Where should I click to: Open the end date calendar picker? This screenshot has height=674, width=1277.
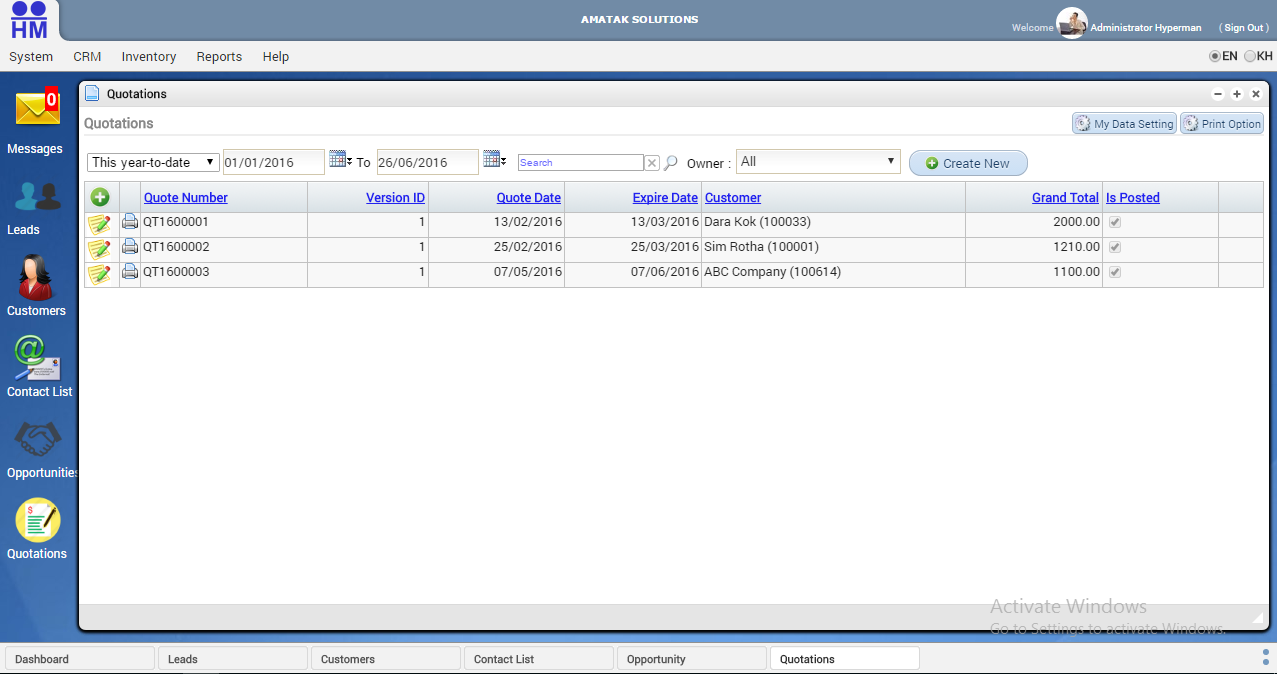tap(494, 160)
